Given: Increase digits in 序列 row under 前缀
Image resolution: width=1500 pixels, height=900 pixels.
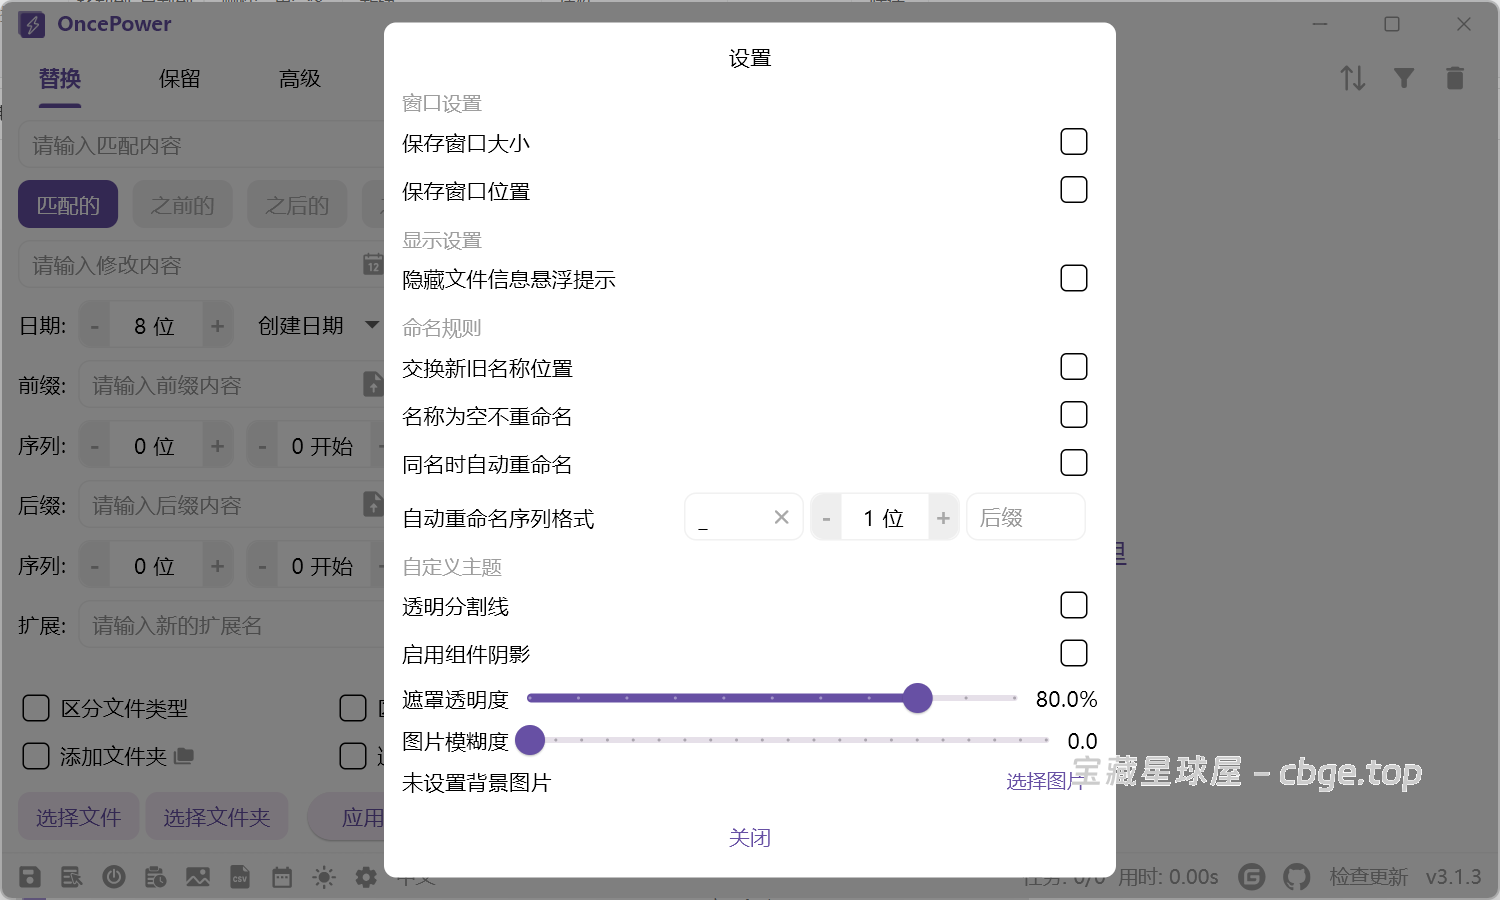Looking at the screenshot, I should (x=217, y=446).
